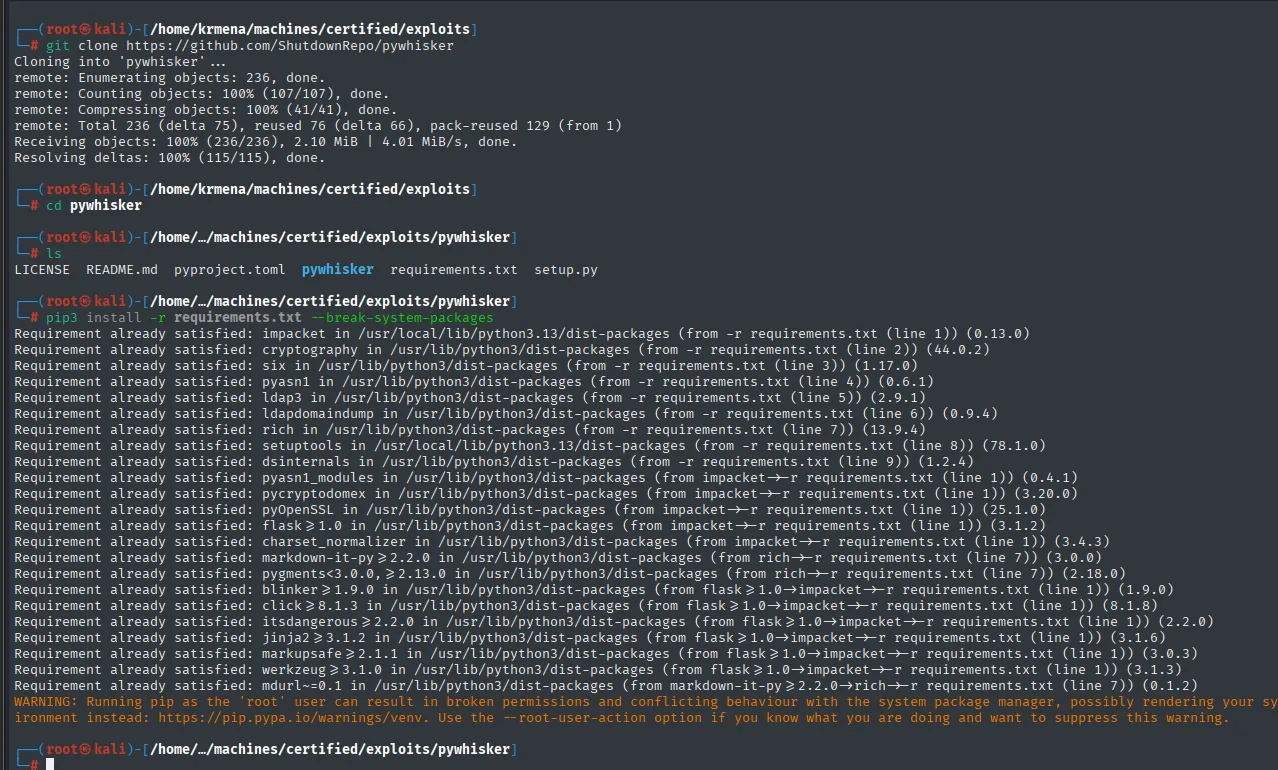Select the '--break-system-packages' flag
1278x770 pixels.
(x=402, y=317)
